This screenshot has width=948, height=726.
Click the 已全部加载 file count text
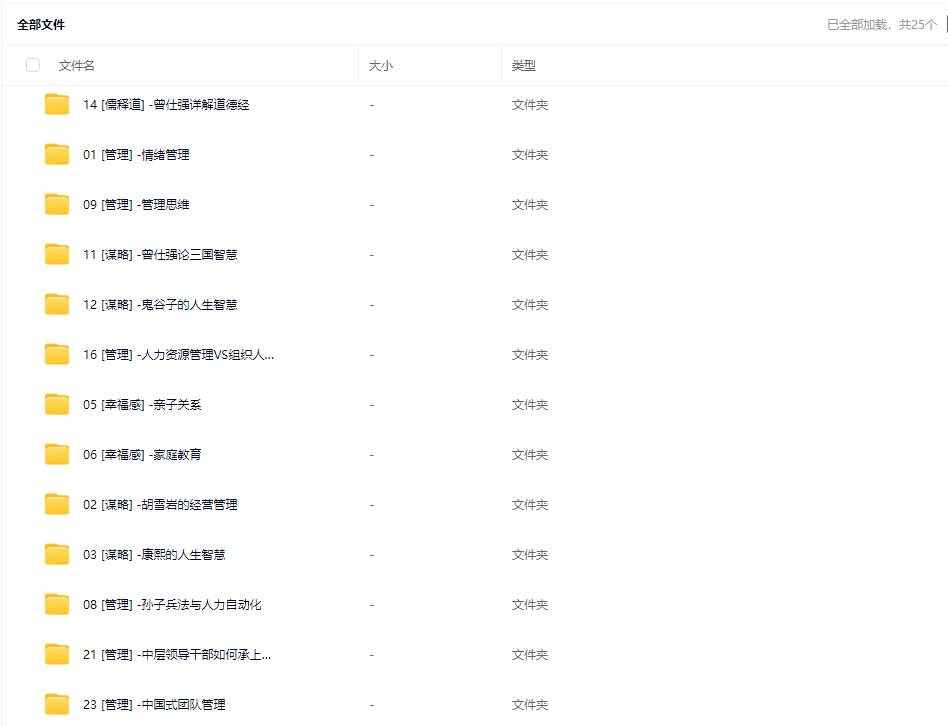(x=881, y=24)
